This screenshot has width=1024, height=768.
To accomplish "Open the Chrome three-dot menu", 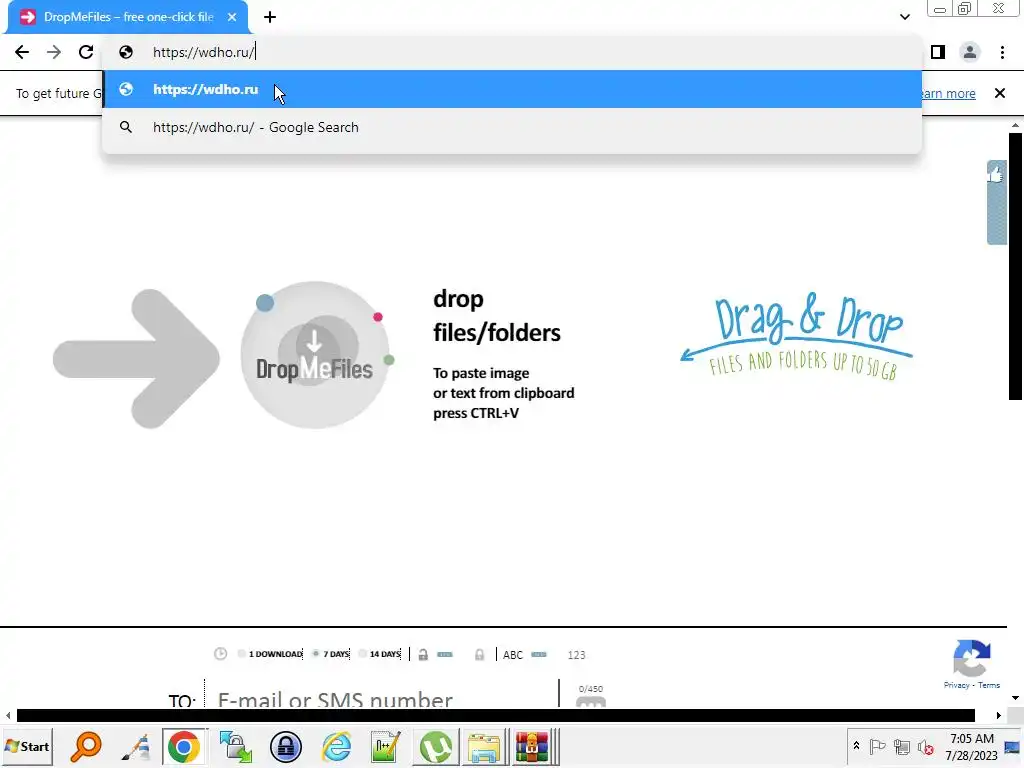I will coord(1002,52).
